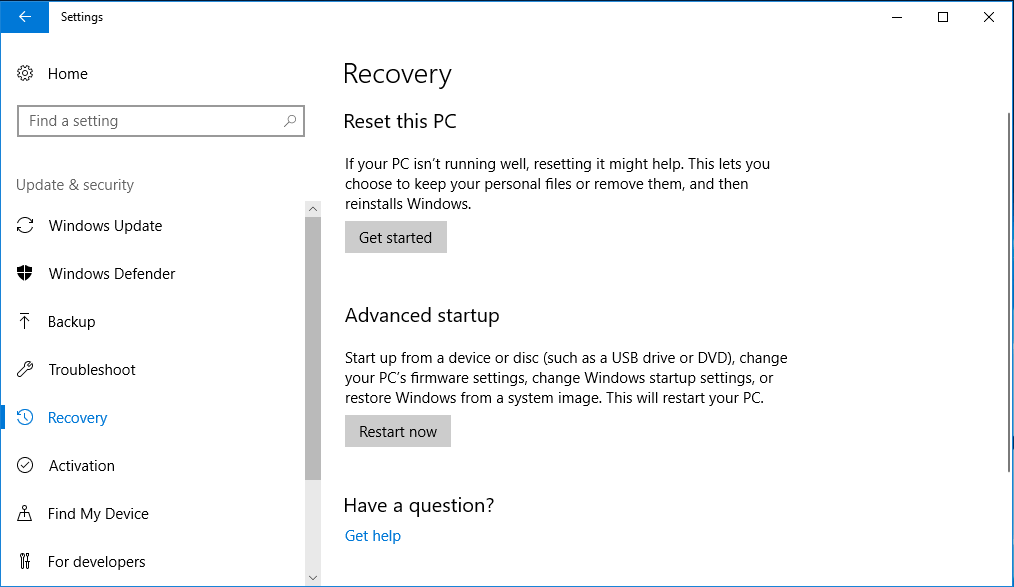Click the Backup upload icon
Screen dimensions: 1014x587
tap(25, 321)
